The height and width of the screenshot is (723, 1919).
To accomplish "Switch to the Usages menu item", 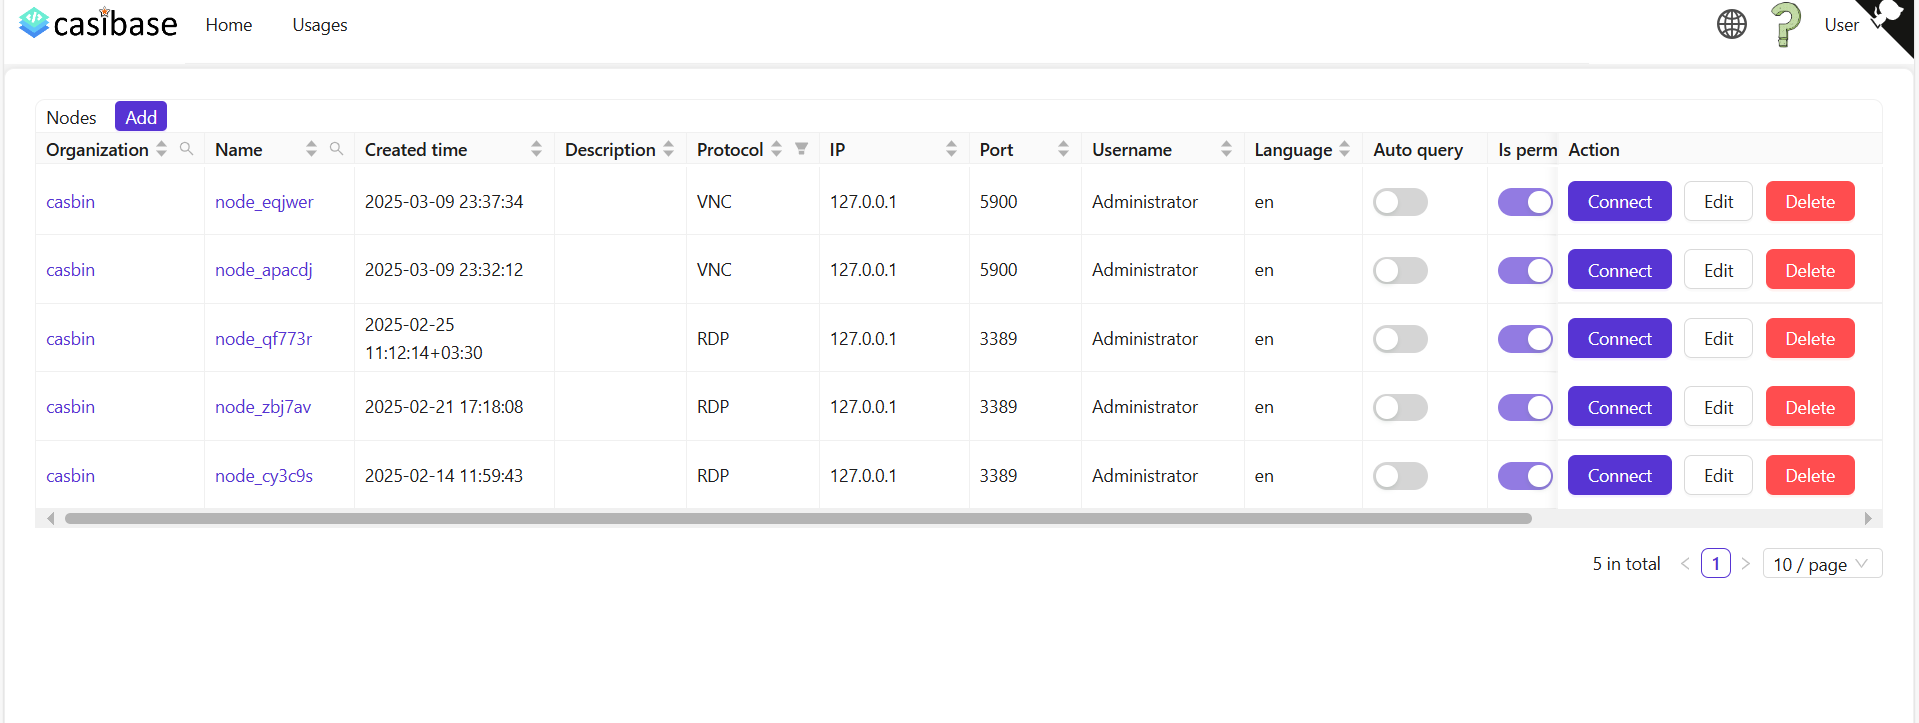I will pos(320,25).
